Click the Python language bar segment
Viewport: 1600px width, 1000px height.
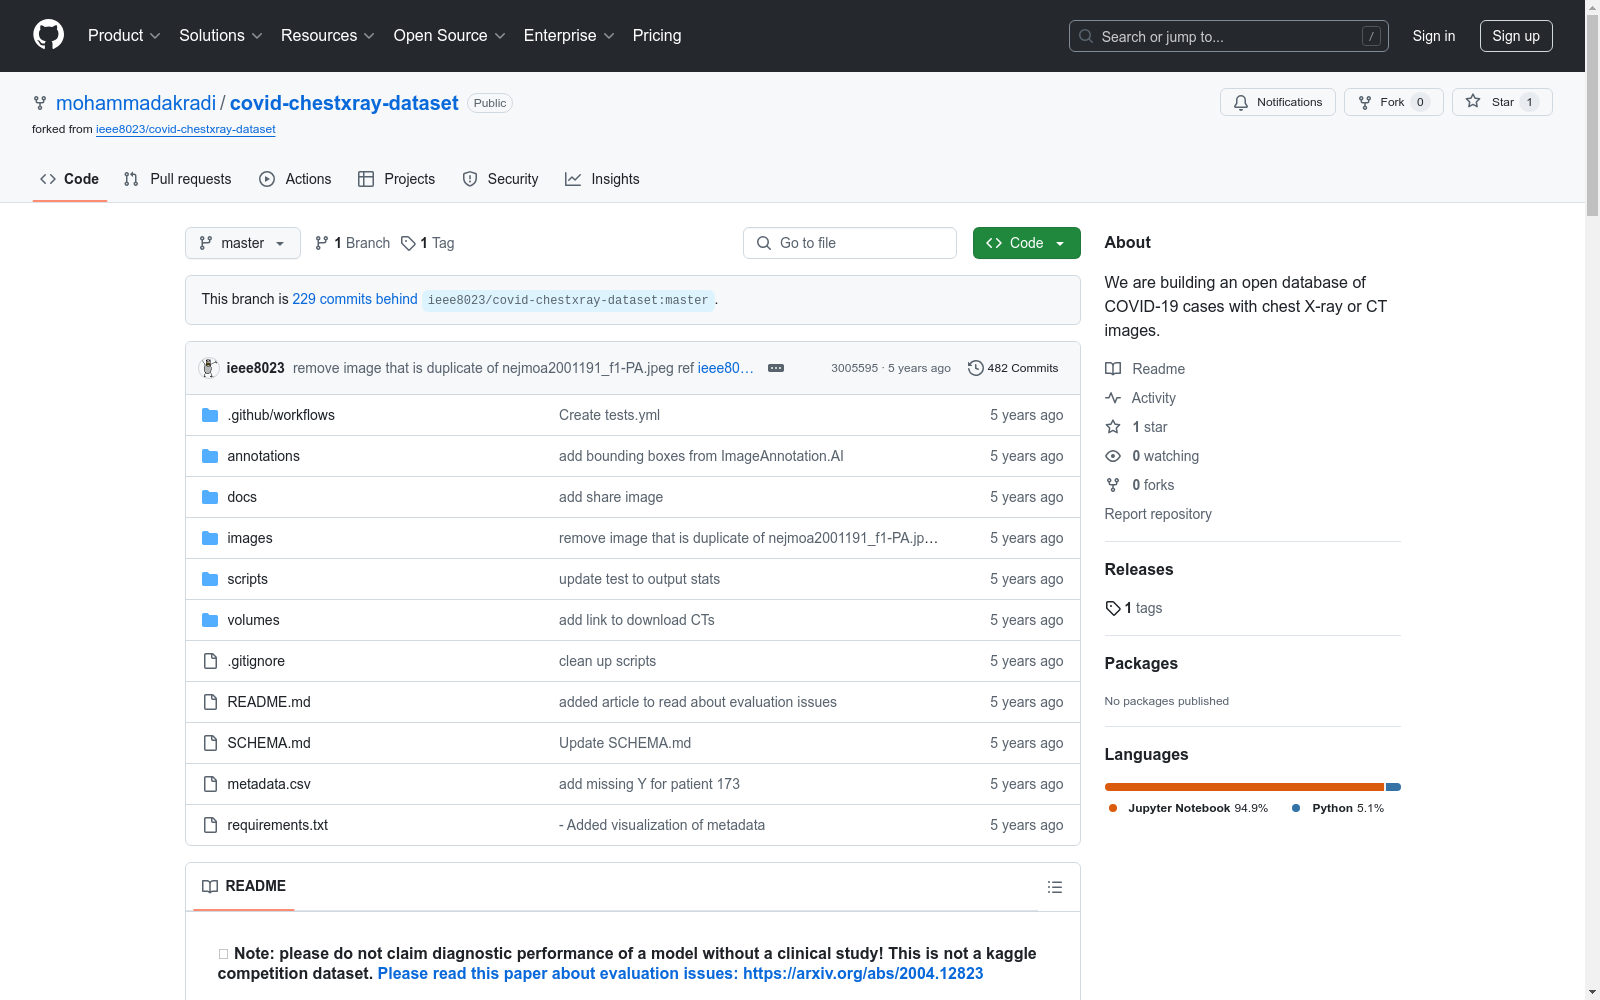[1393, 787]
